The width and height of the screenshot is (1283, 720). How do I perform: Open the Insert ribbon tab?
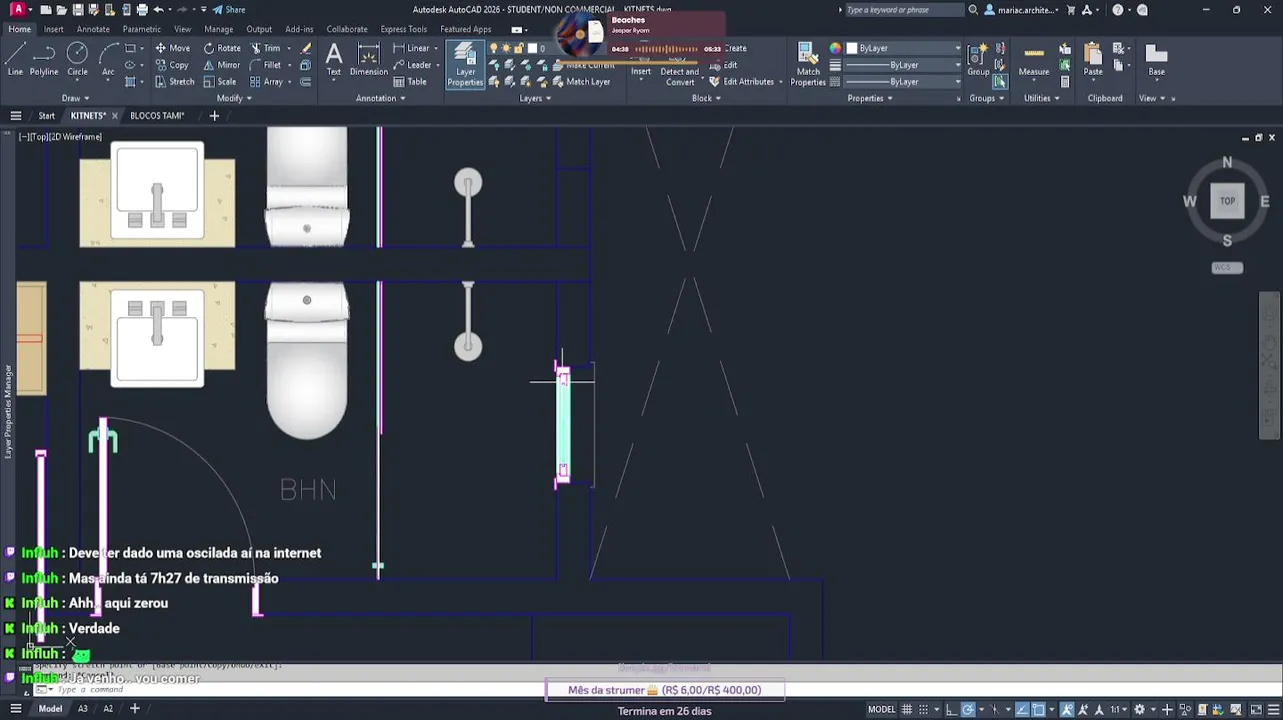coord(54,29)
